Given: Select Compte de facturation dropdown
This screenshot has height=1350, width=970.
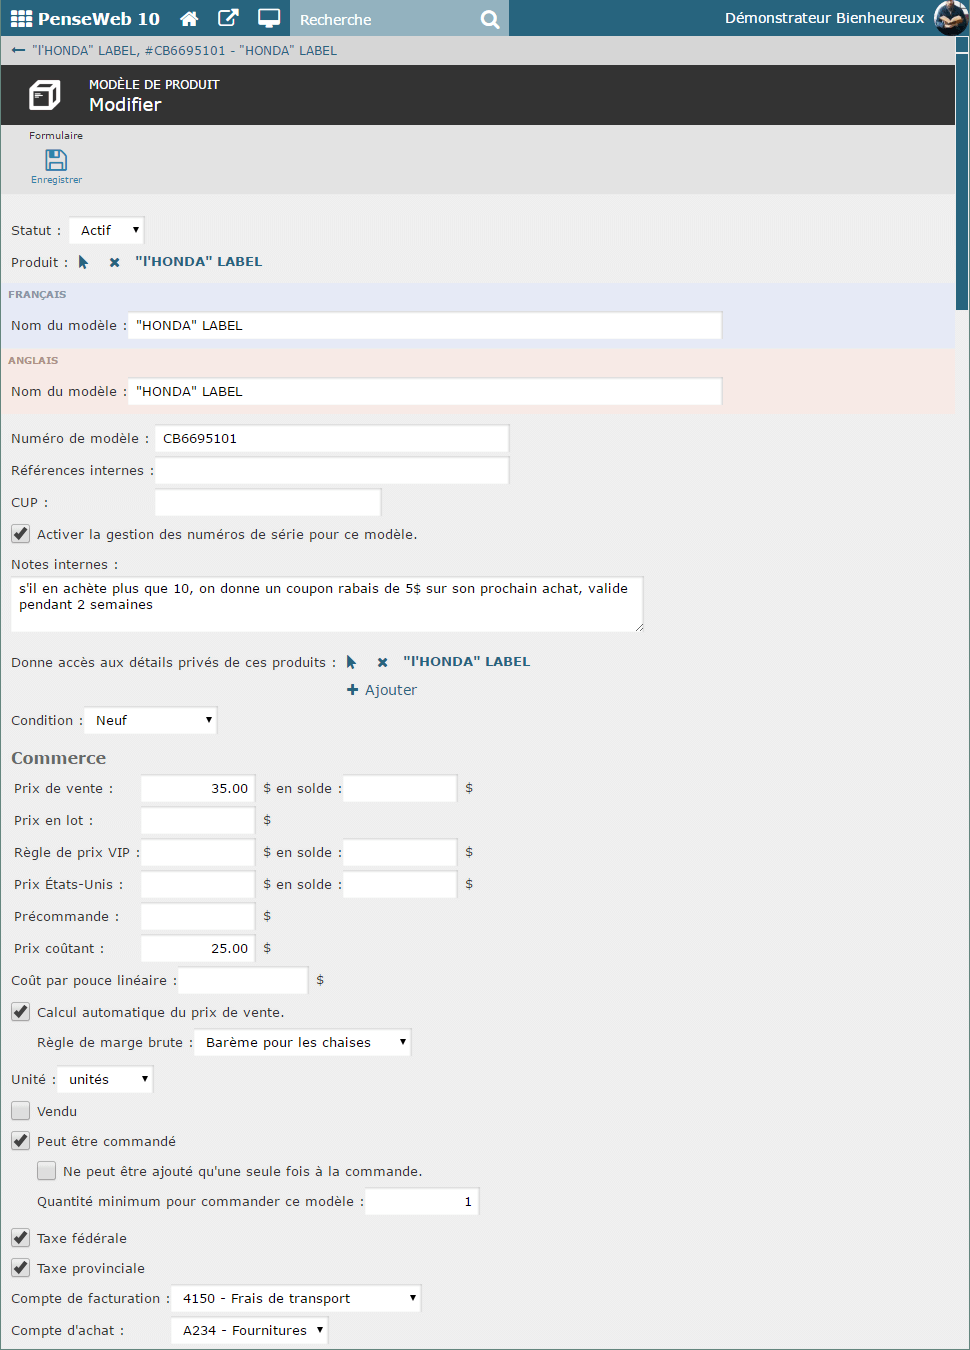Looking at the screenshot, I should tap(296, 1298).
